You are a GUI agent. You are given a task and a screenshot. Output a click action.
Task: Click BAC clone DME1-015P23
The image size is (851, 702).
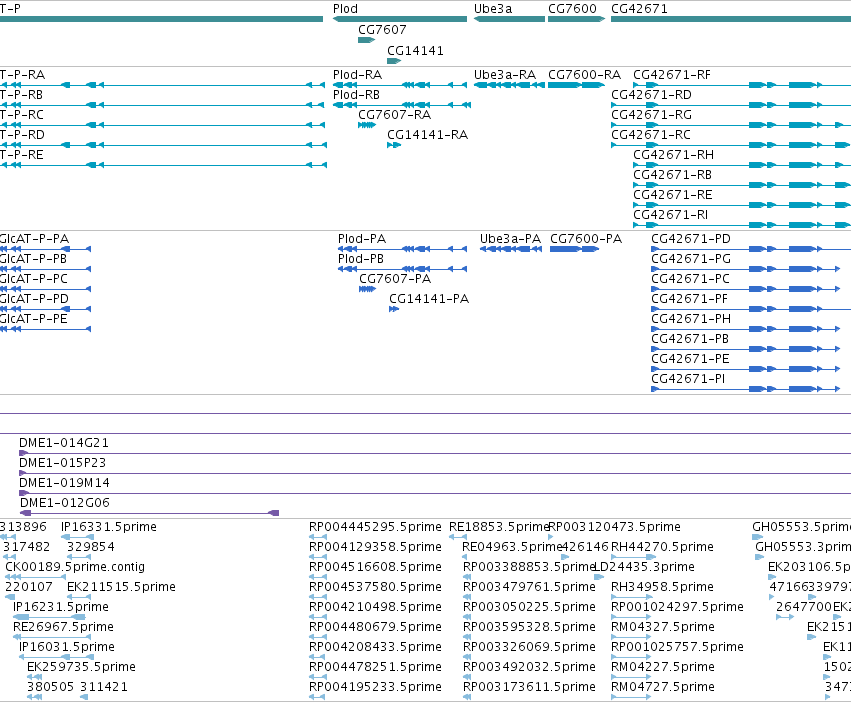click(62, 464)
